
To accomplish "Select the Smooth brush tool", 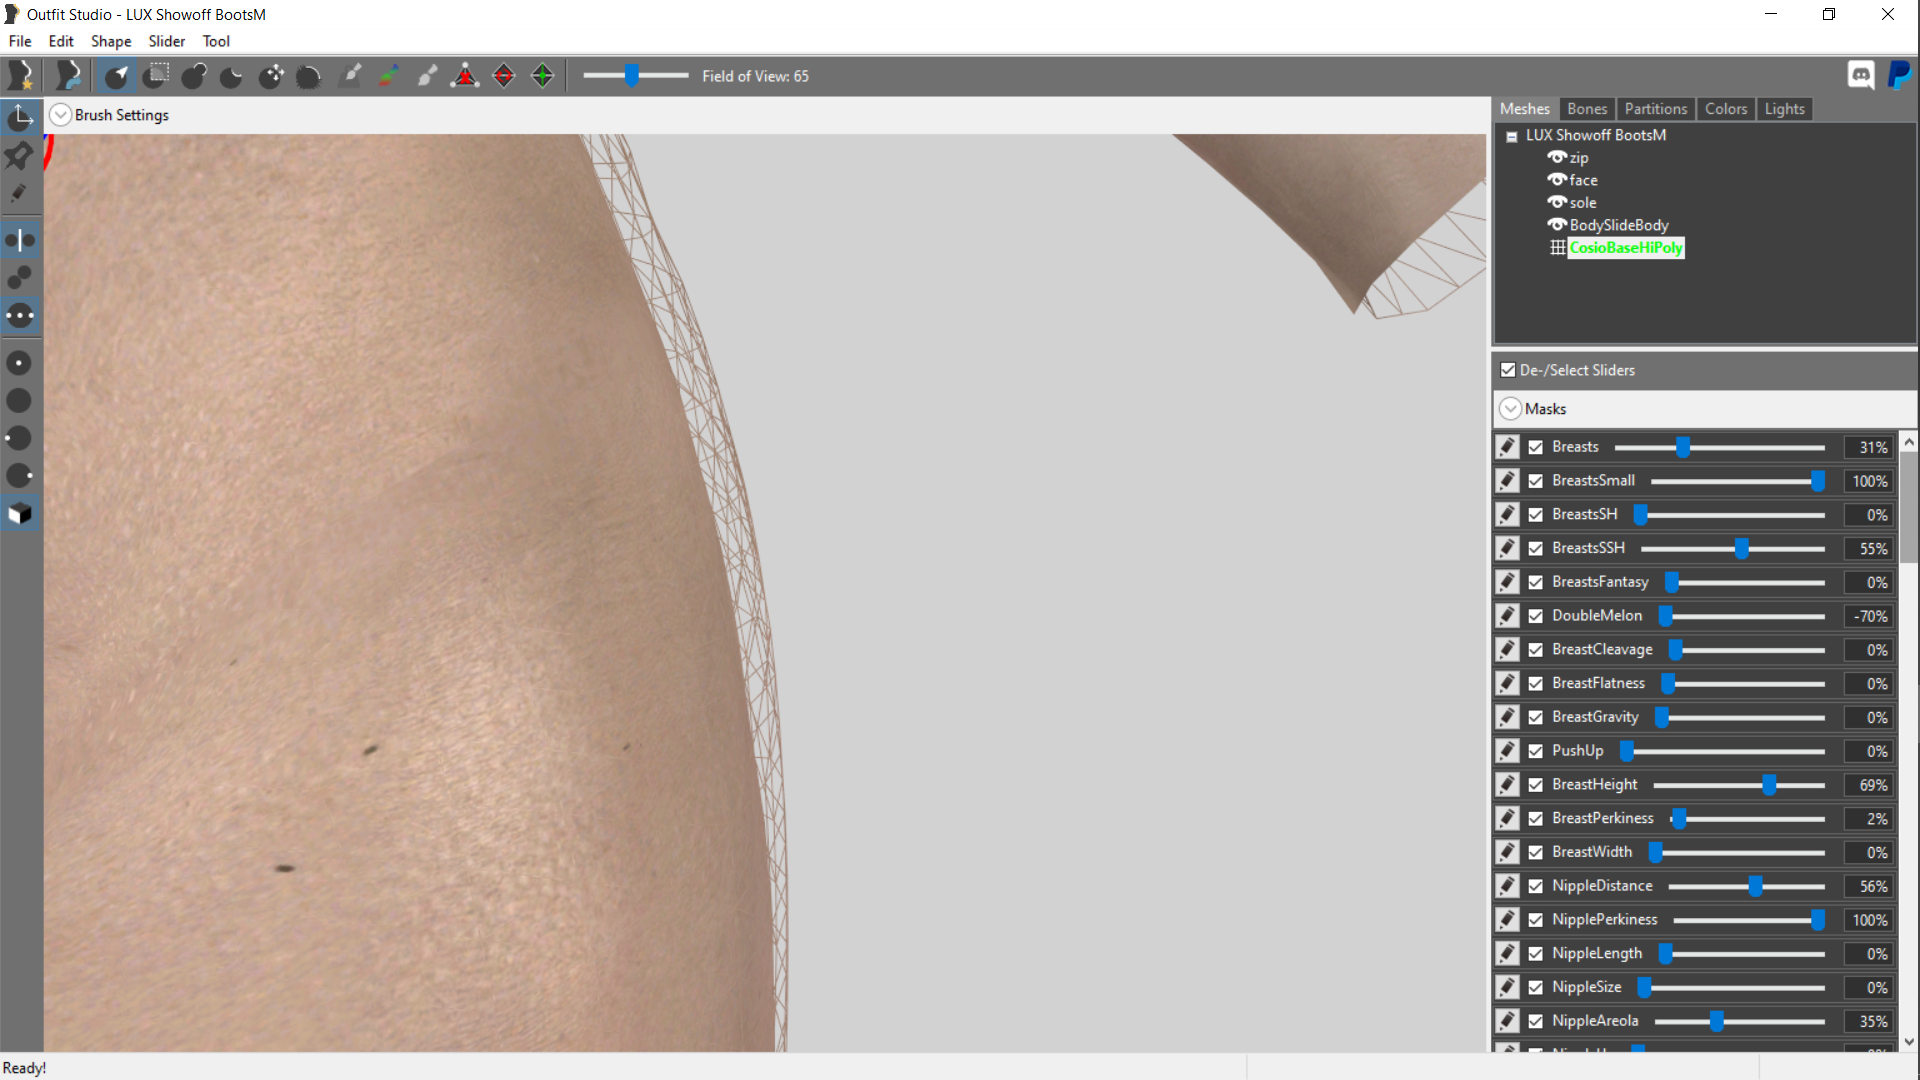I will [x=309, y=76].
